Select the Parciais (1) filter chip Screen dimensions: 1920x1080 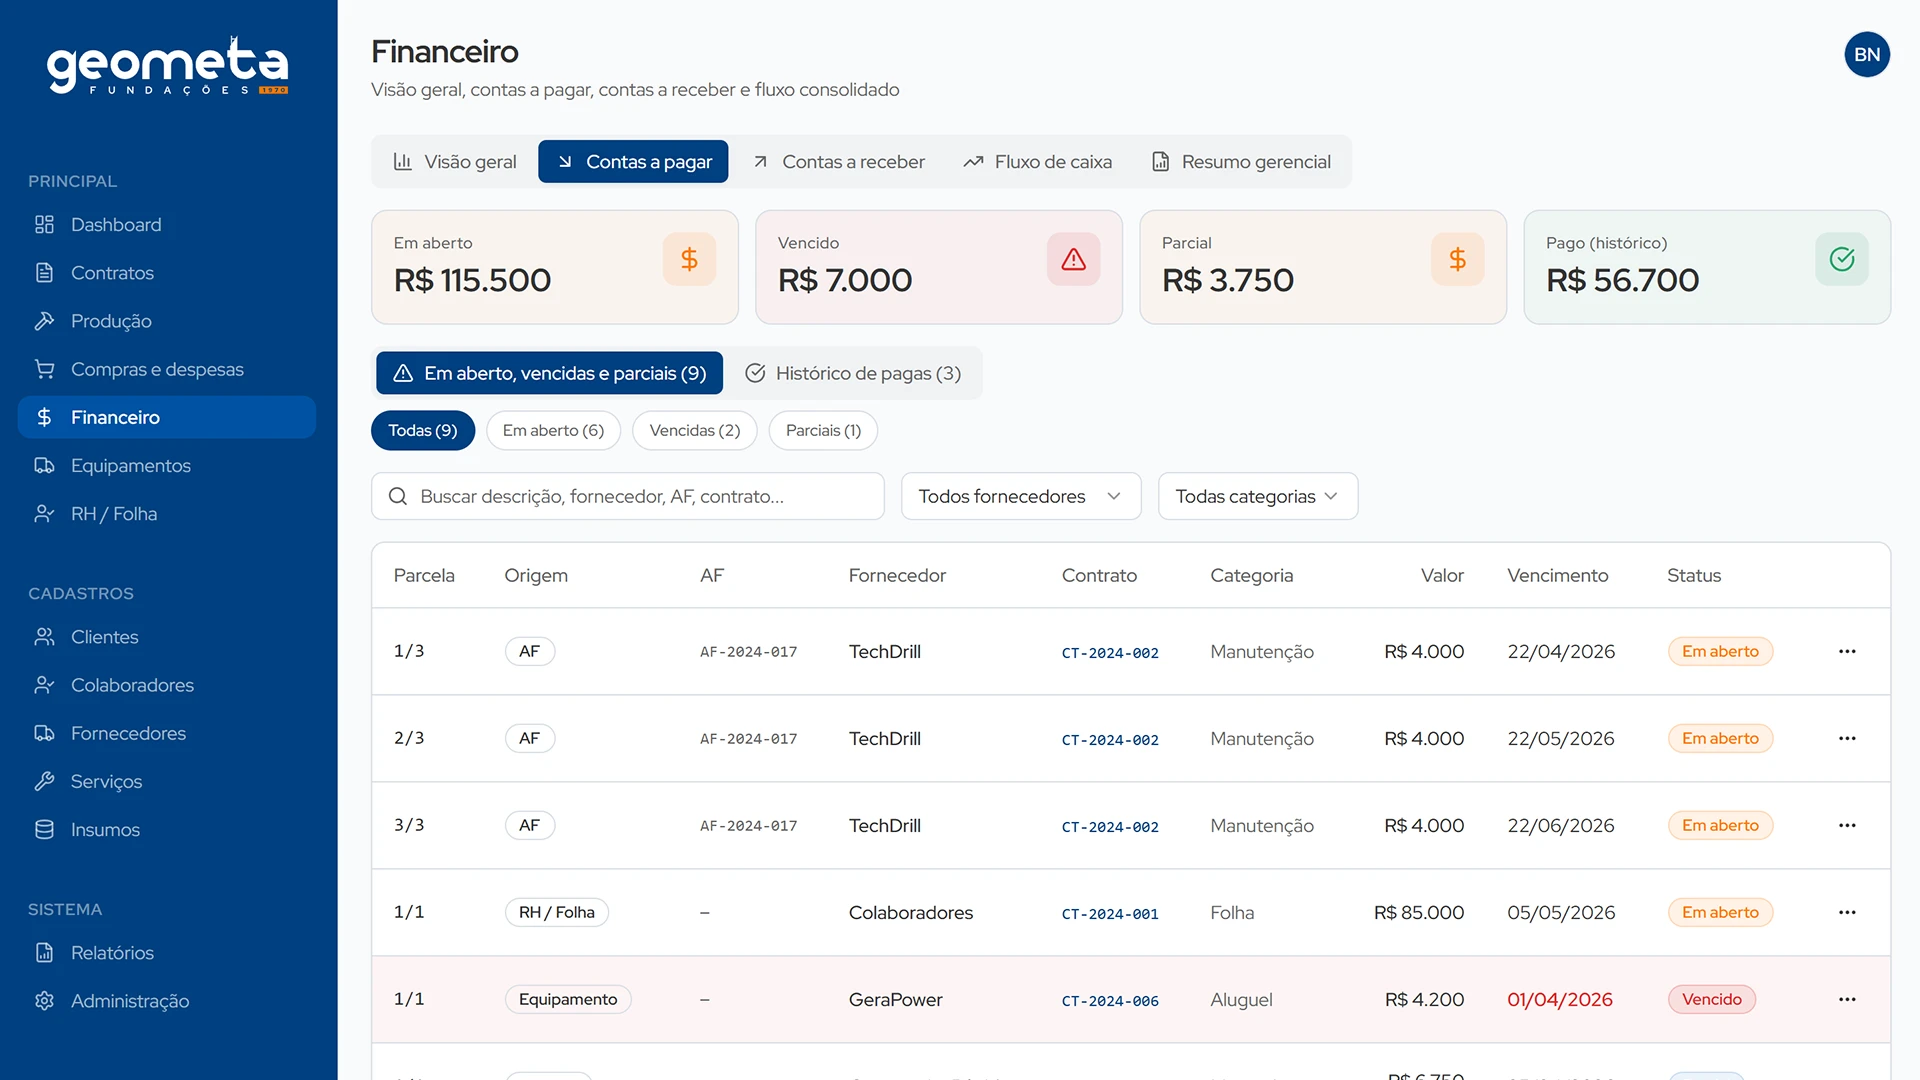pos(822,431)
